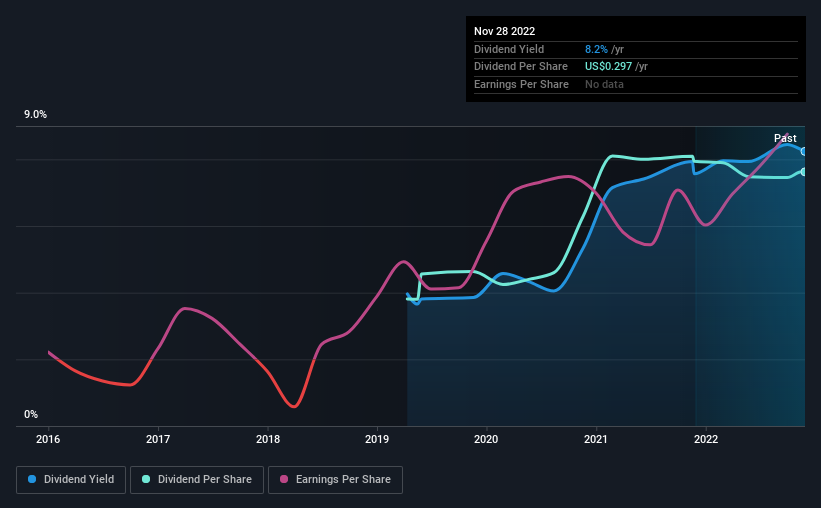This screenshot has width=821, height=508.
Task: Click the Nov 28 2022 tooltip date
Action: click(504, 31)
